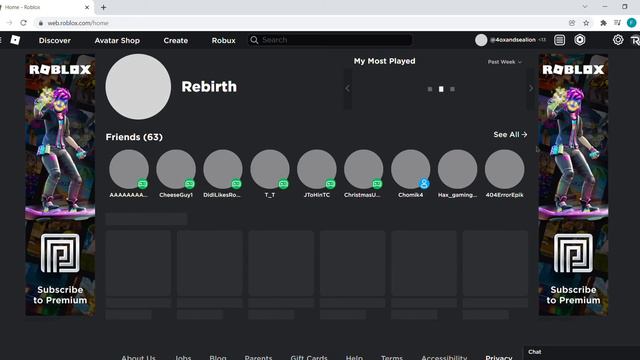
Task: Open friend JToHinTC avatar
Action: [317, 169]
